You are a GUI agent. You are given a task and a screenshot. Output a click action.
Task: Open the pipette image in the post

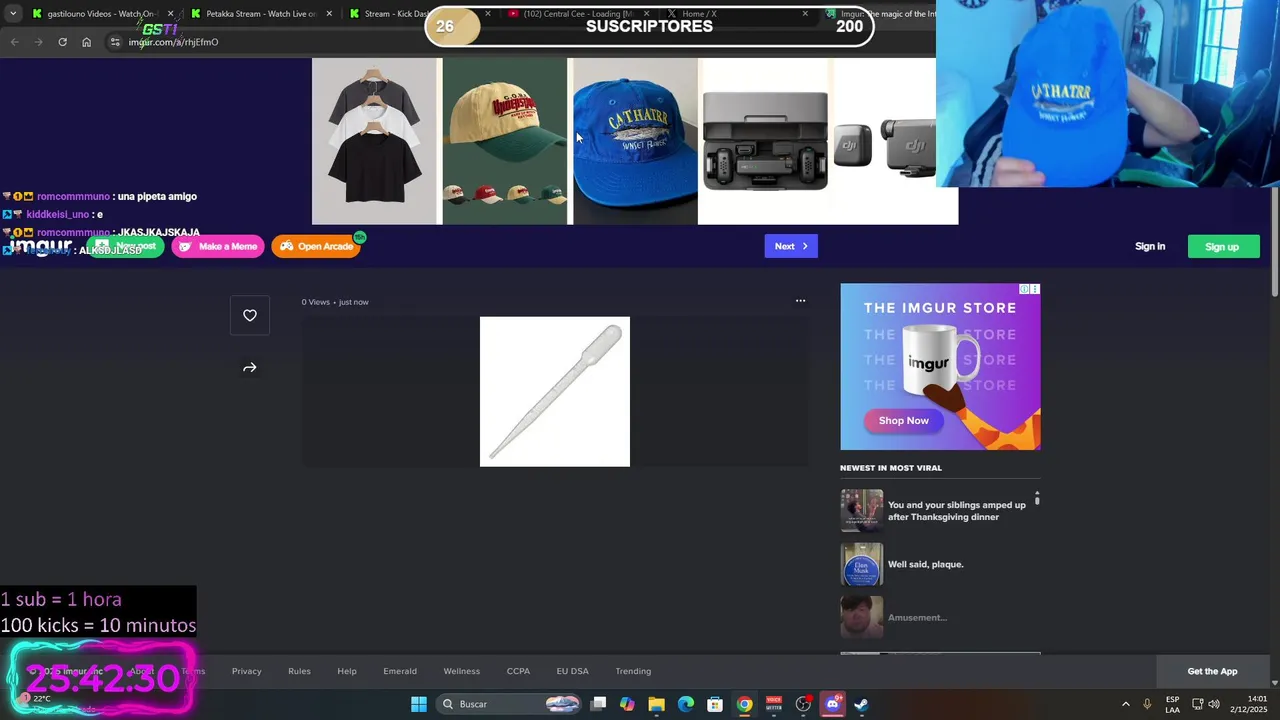click(x=555, y=391)
